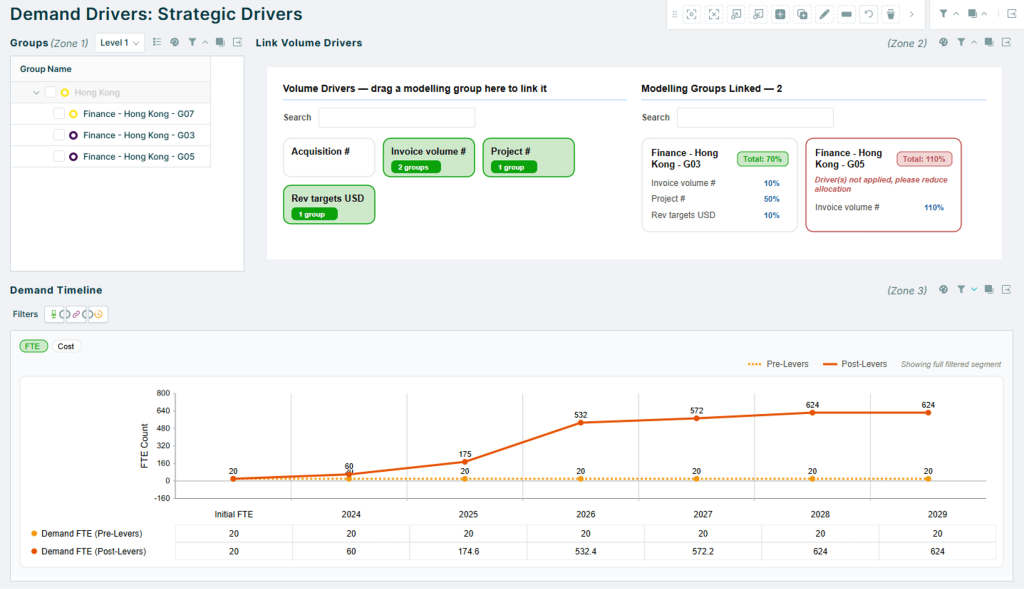Click the Modelling Groups Linked search field
The width and height of the screenshot is (1024, 589).
coord(755,118)
